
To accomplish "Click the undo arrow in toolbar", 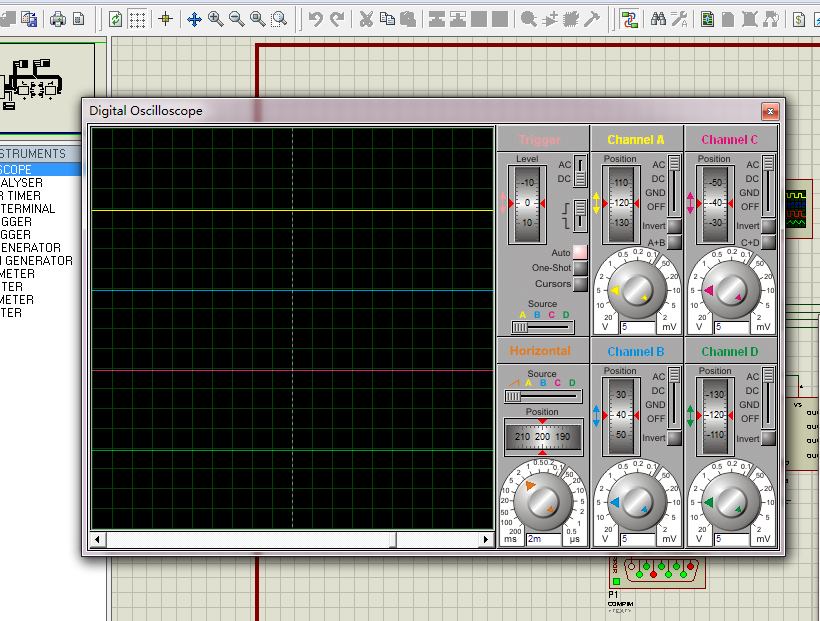I will click(x=315, y=19).
